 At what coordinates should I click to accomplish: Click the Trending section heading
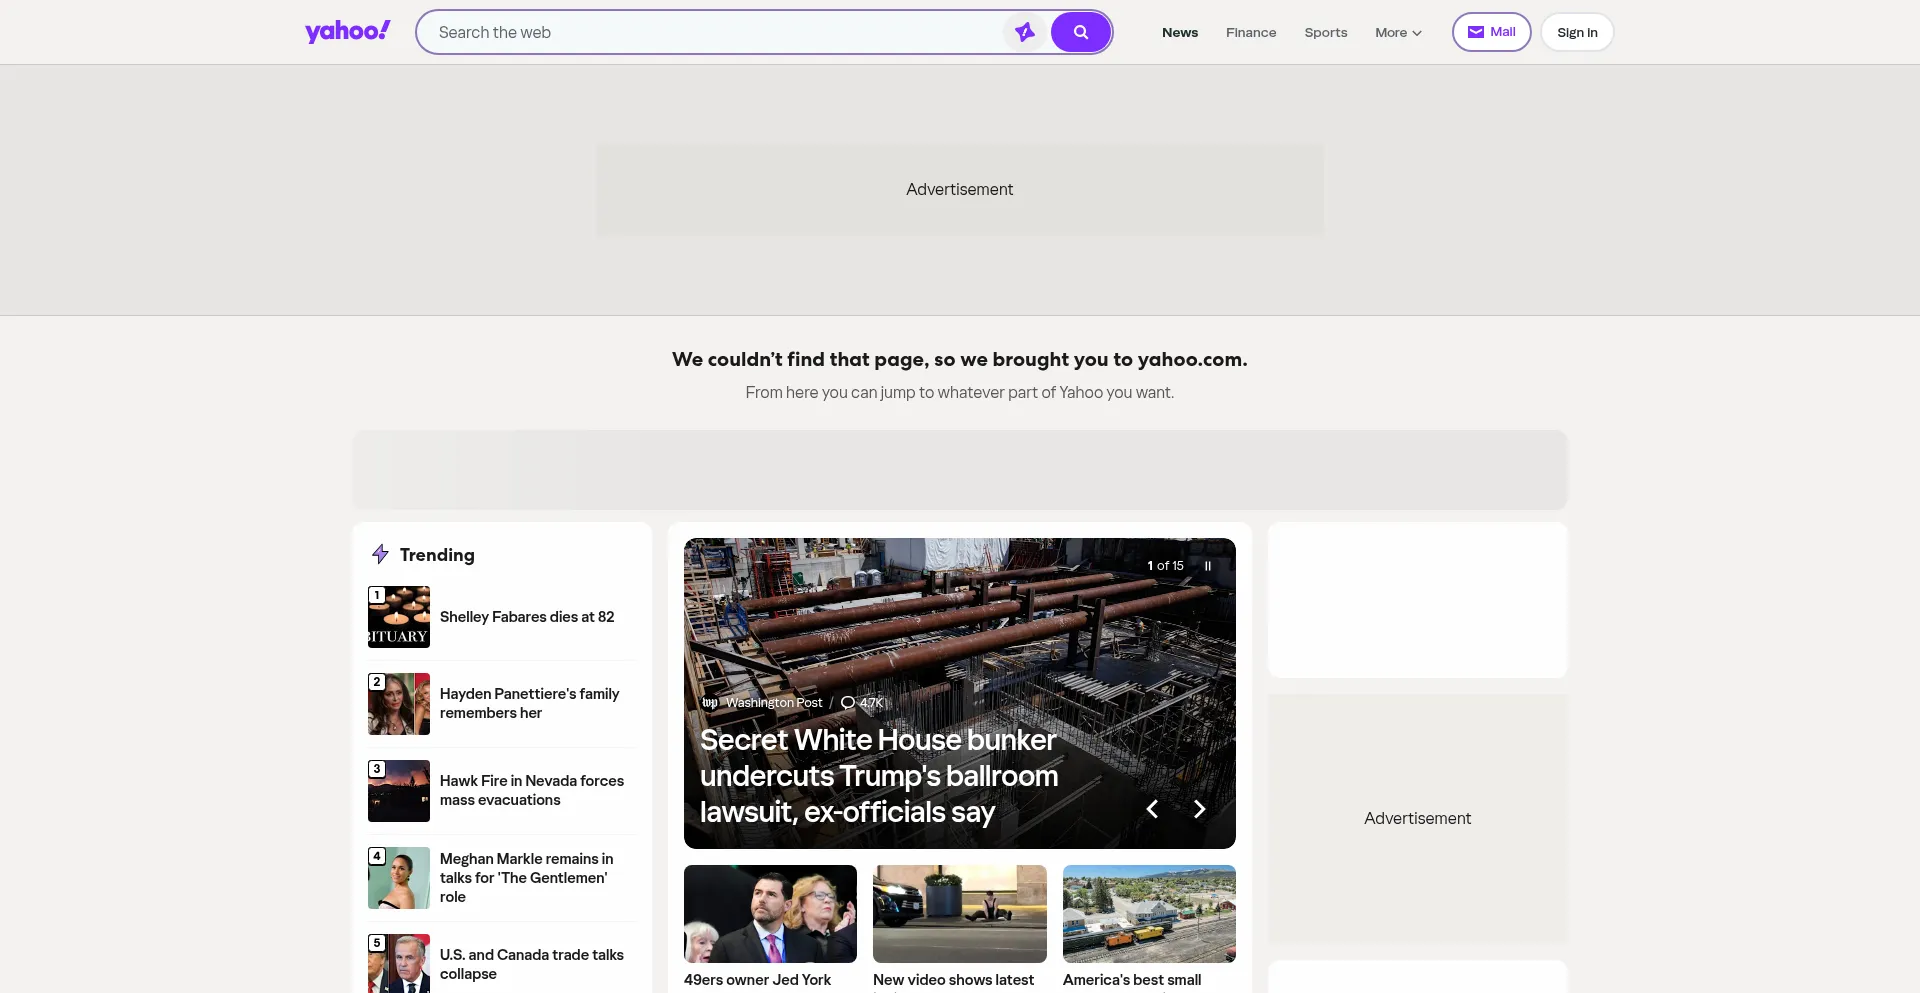[437, 555]
